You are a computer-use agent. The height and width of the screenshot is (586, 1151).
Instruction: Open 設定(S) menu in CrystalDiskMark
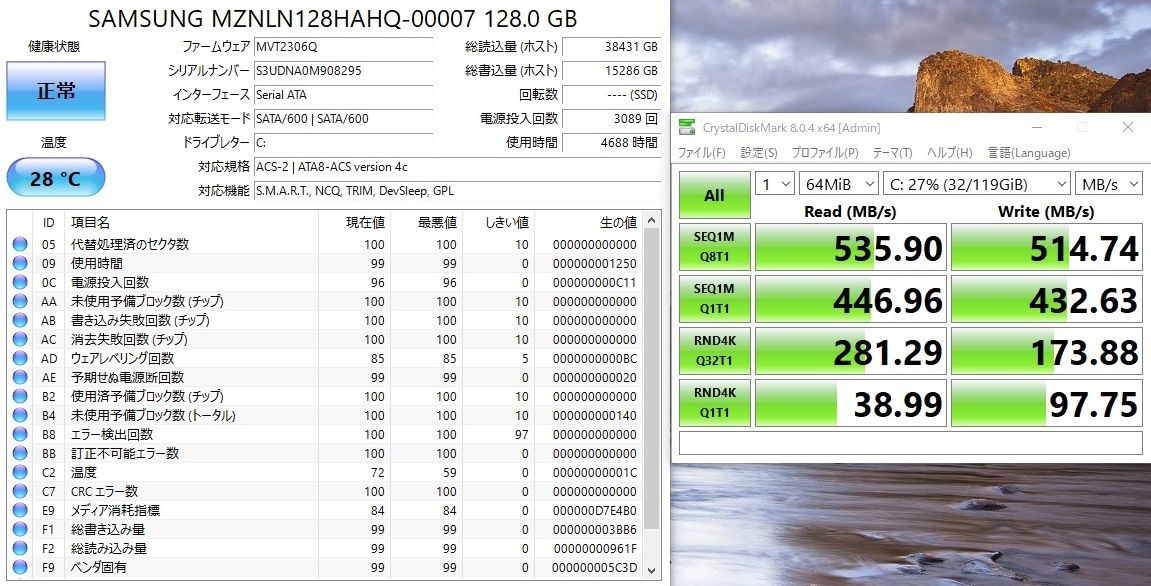click(758, 153)
